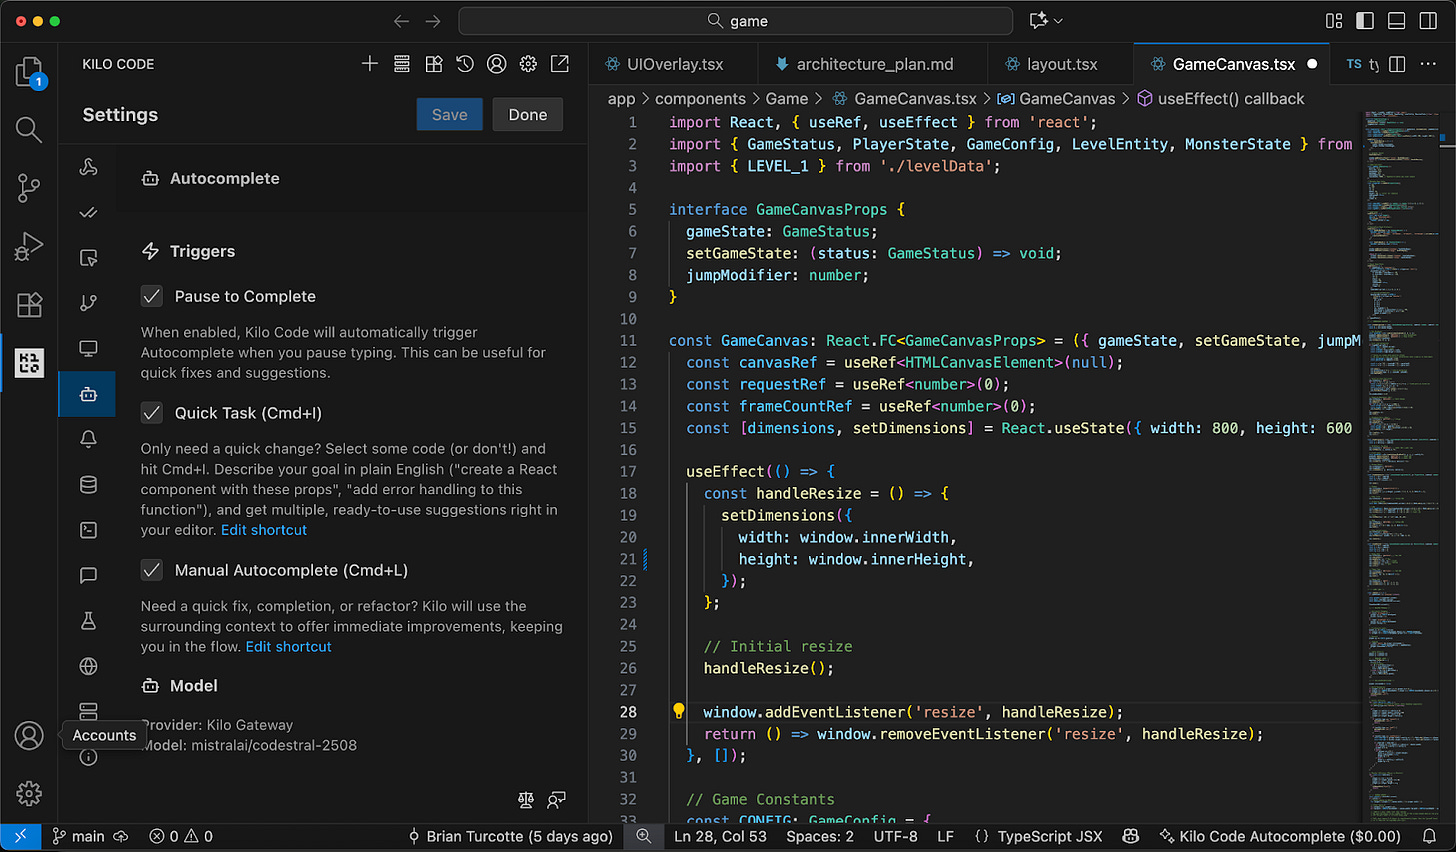Open the Copilot dropdown in title bar
This screenshot has width=1456, height=852.
click(1046, 21)
